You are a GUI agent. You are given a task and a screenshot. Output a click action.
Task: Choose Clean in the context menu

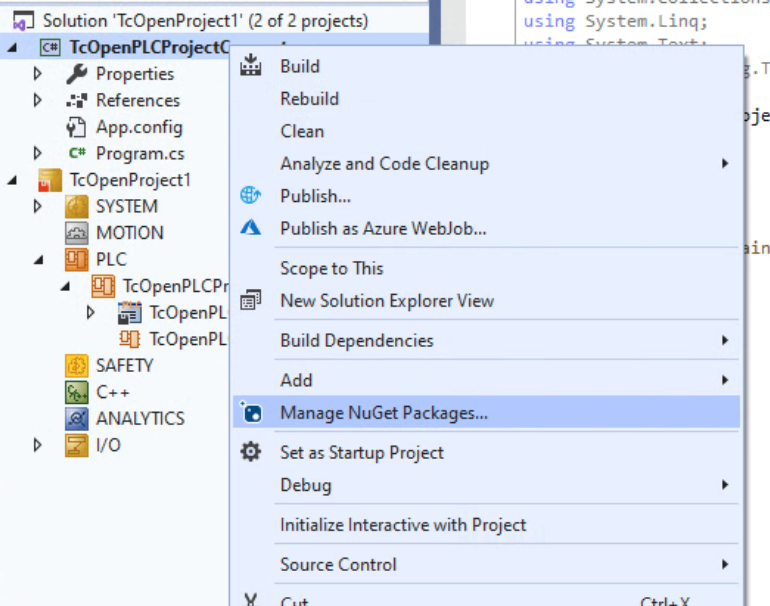(486, 131)
